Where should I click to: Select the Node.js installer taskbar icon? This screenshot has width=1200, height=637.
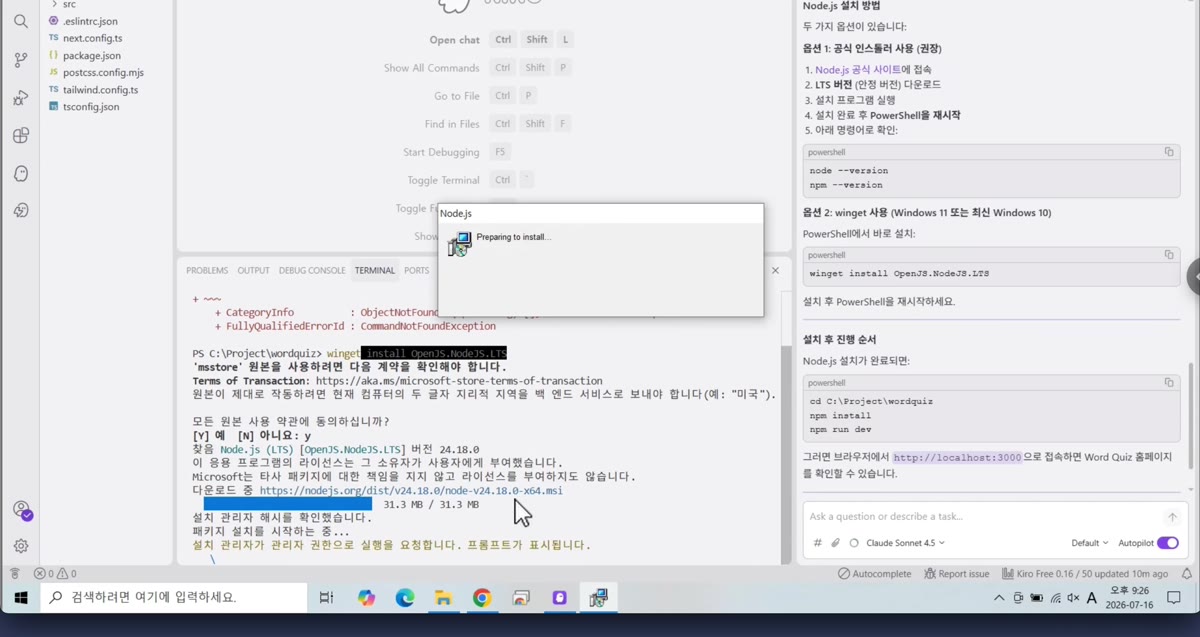click(x=598, y=598)
